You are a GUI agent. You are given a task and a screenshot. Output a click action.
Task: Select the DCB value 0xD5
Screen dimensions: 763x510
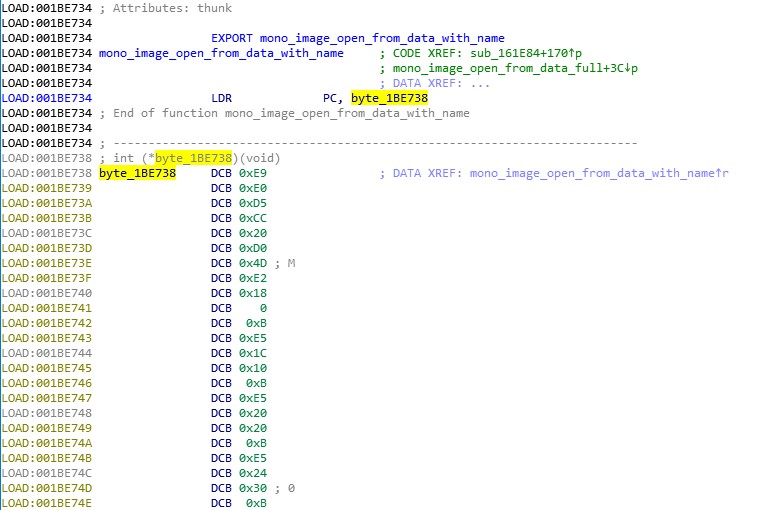pos(253,203)
